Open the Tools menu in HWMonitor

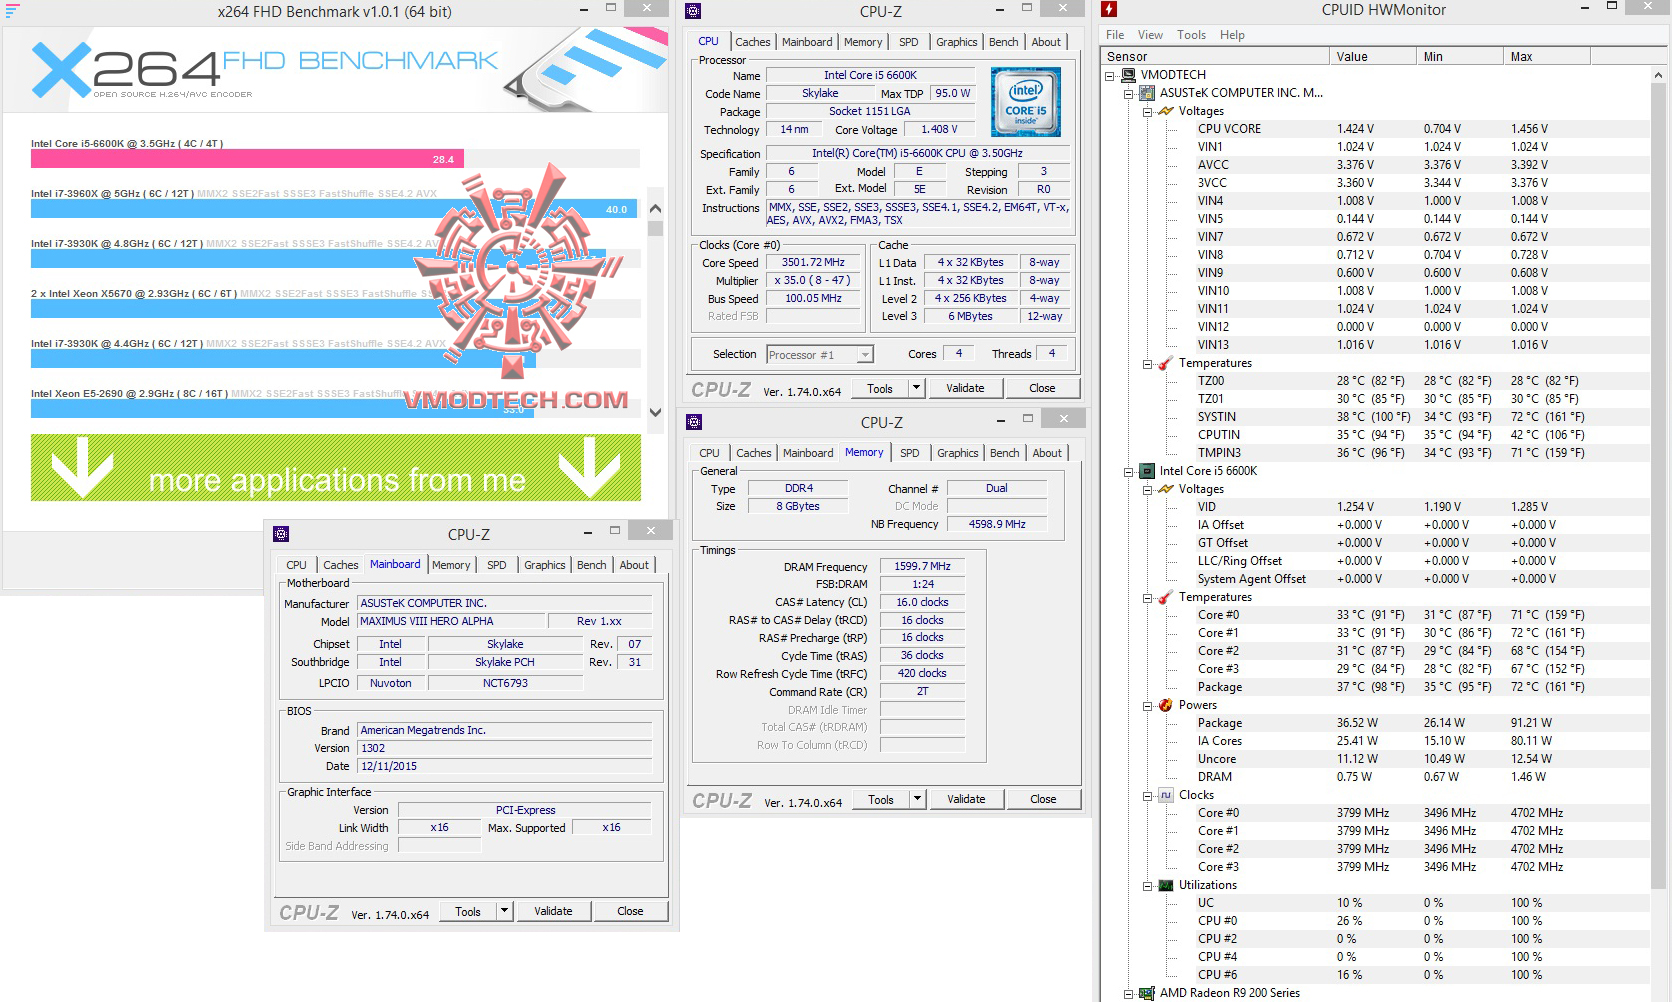pyautogui.click(x=1191, y=35)
